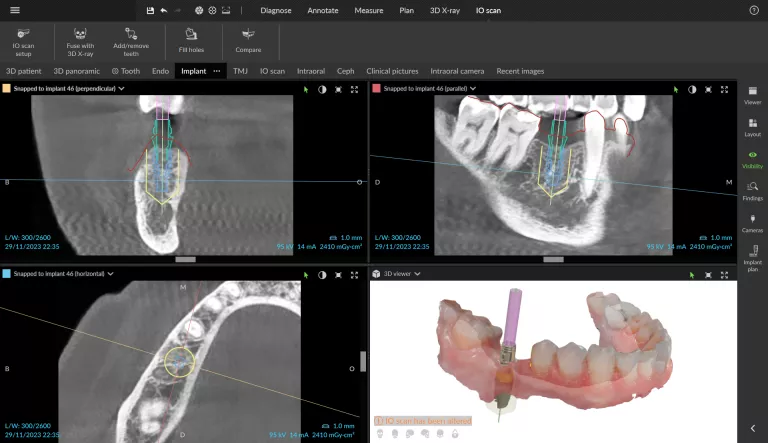Switch to the Endo tab
Screen dimensions: 768x443
tap(160, 71)
